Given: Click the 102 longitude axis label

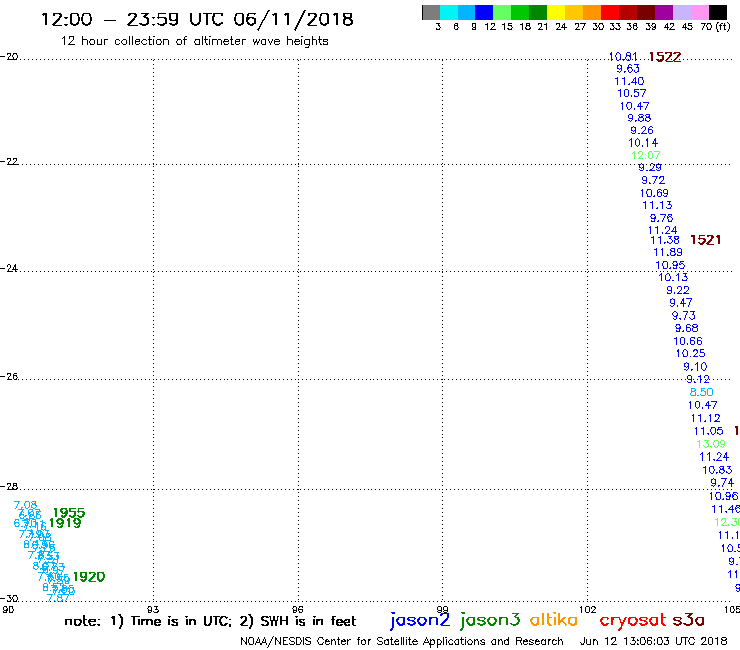Looking at the screenshot, I should coord(587,609).
